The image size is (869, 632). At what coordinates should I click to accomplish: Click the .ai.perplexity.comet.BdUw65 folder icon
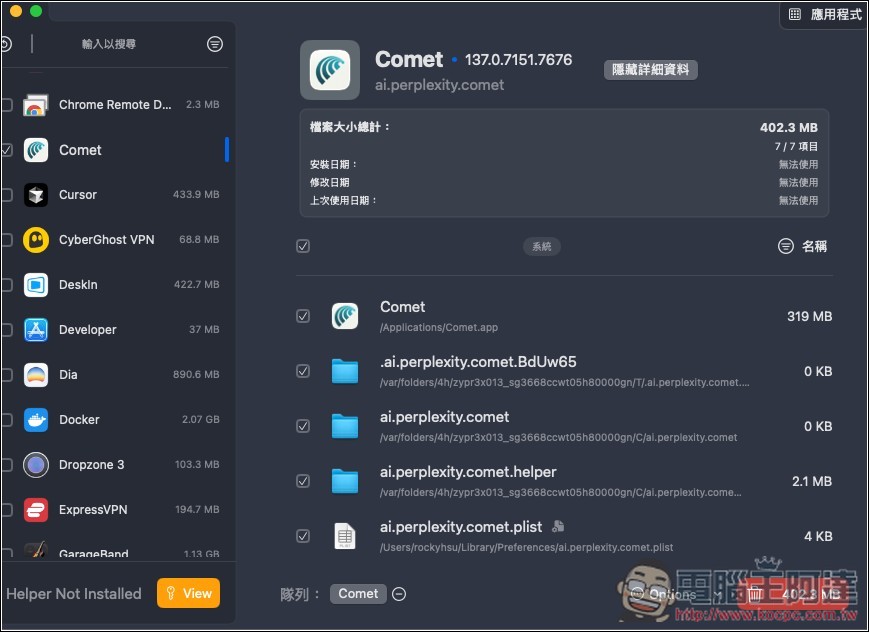pos(345,371)
